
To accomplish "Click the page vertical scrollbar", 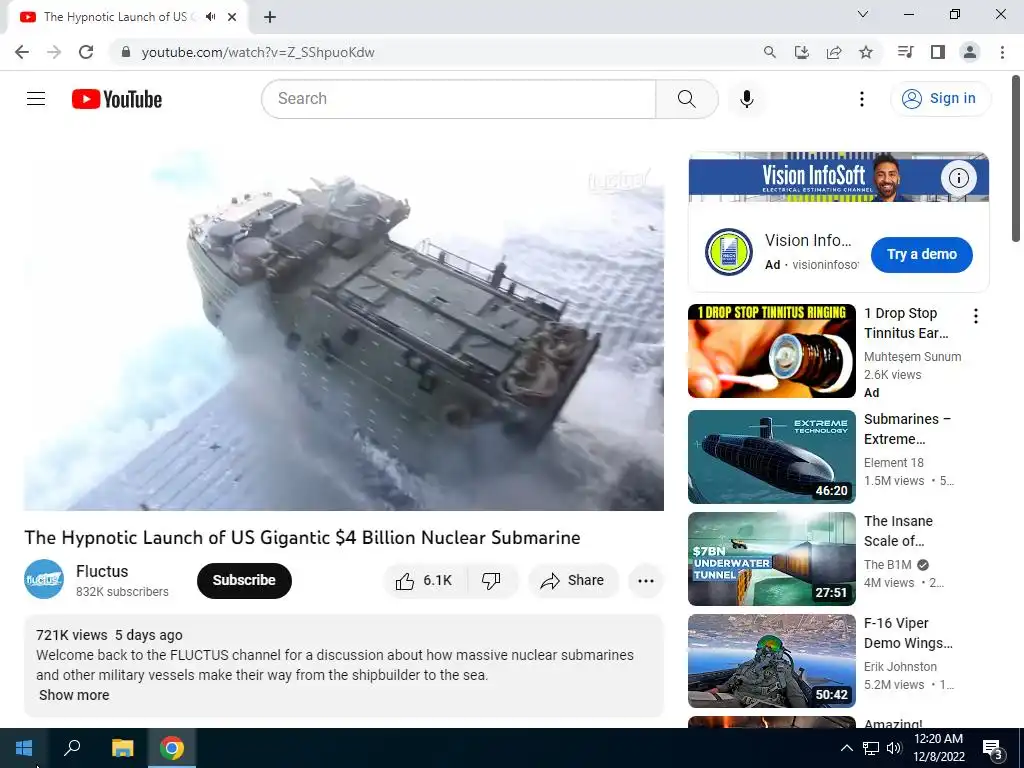I will [x=1017, y=159].
